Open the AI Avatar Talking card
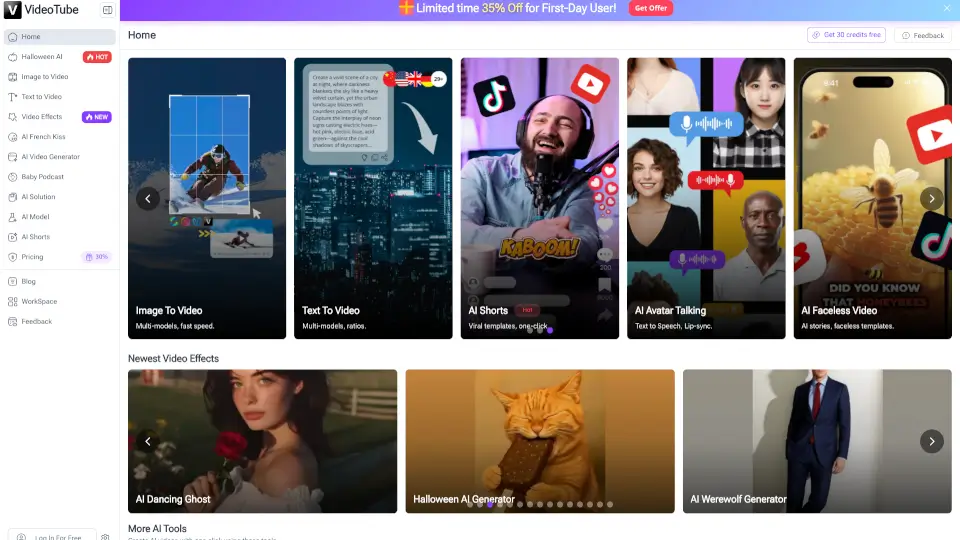 tap(706, 198)
